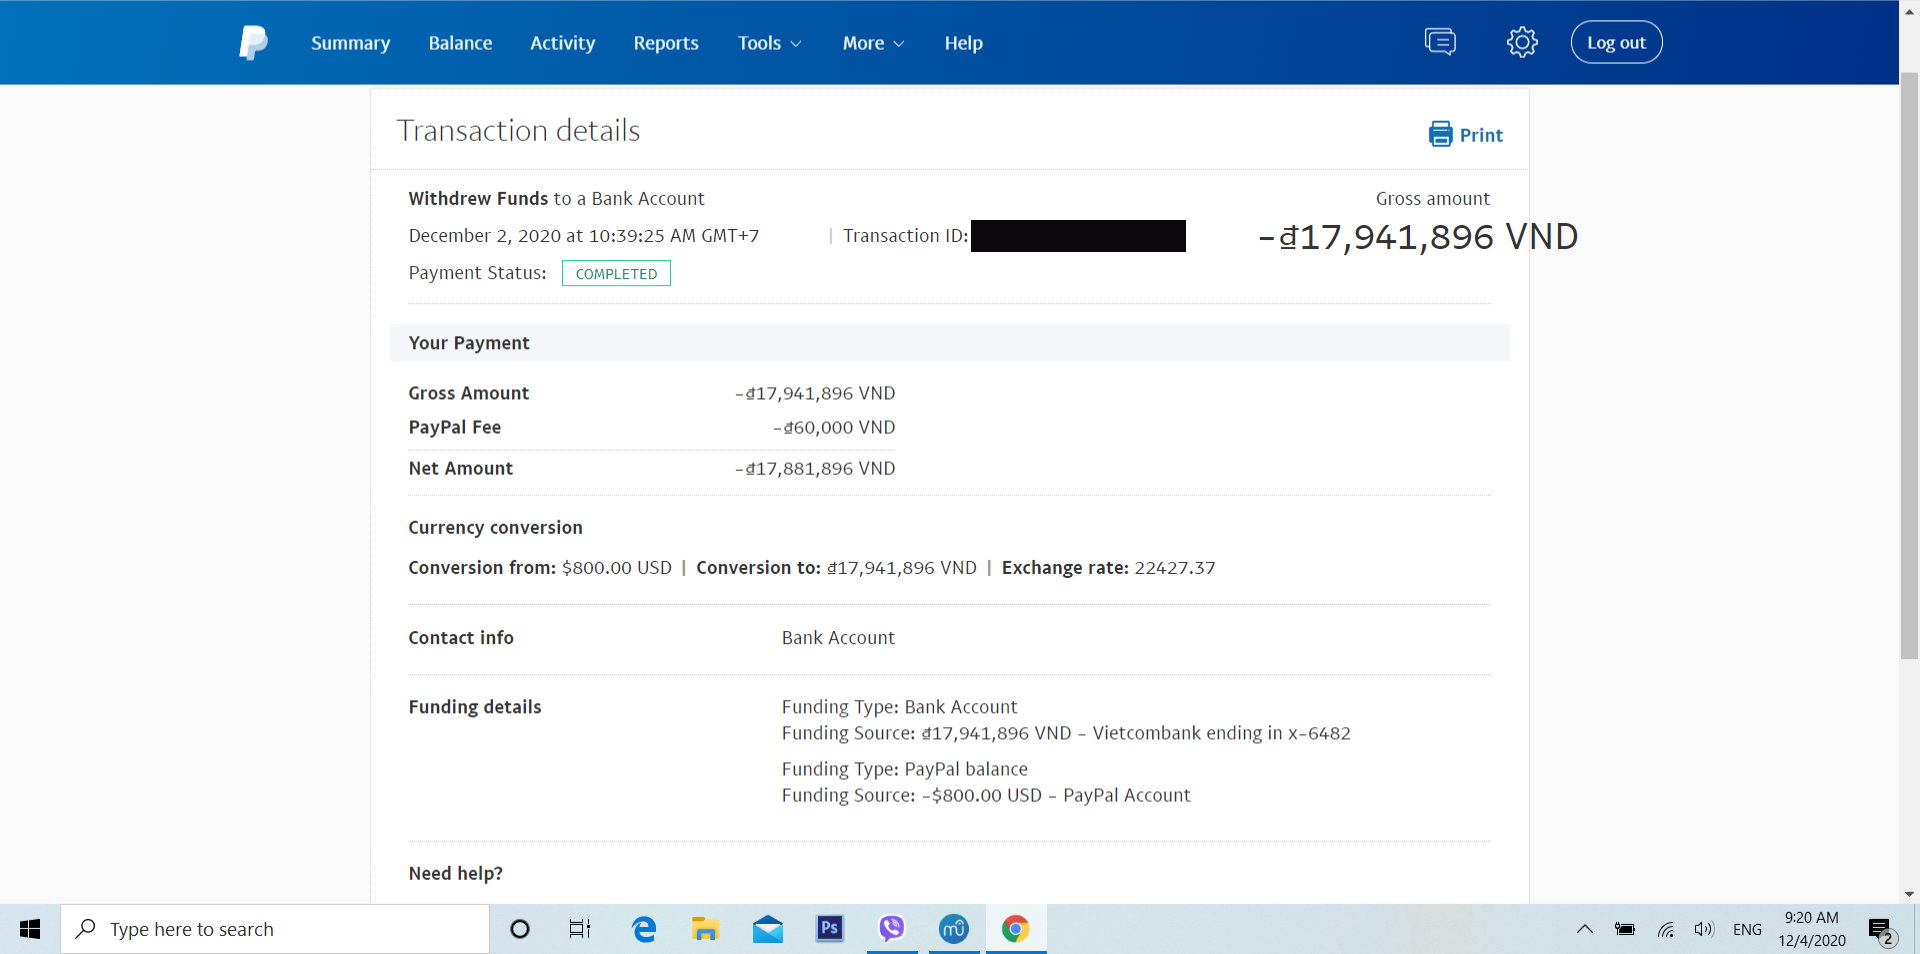Open the Mail app in taskbar

coord(767,929)
